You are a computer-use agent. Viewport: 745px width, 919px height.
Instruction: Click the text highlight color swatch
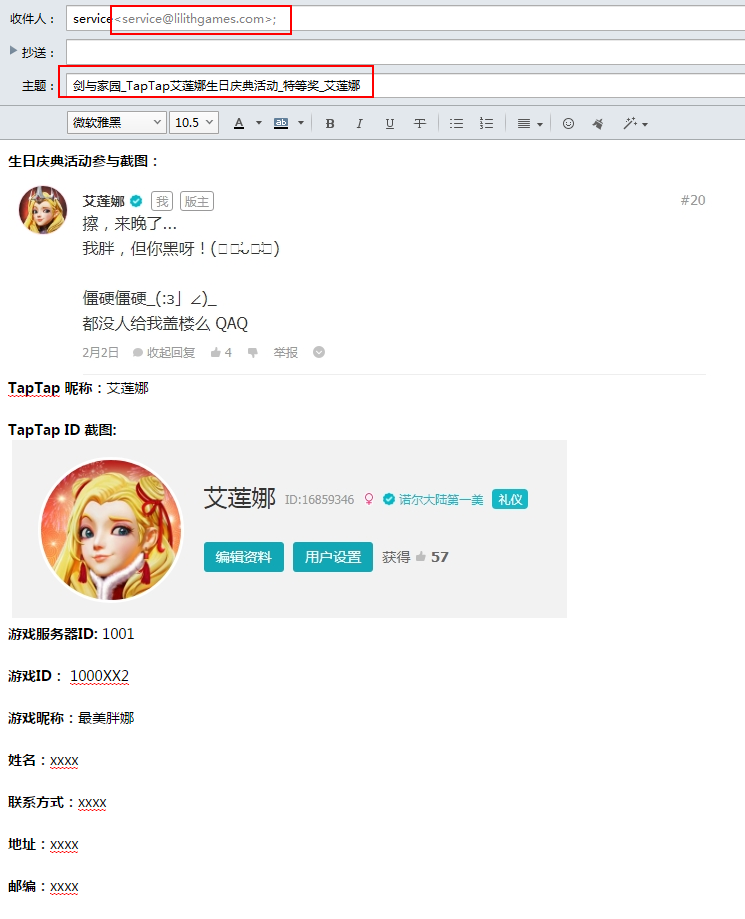pyautogui.click(x=280, y=123)
